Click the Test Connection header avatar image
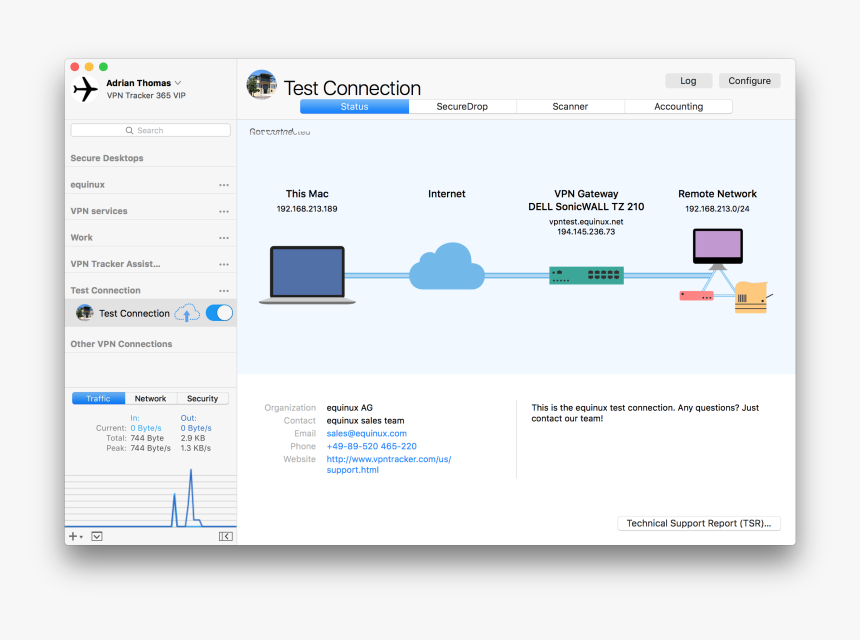The image size is (860, 640). 262,85
